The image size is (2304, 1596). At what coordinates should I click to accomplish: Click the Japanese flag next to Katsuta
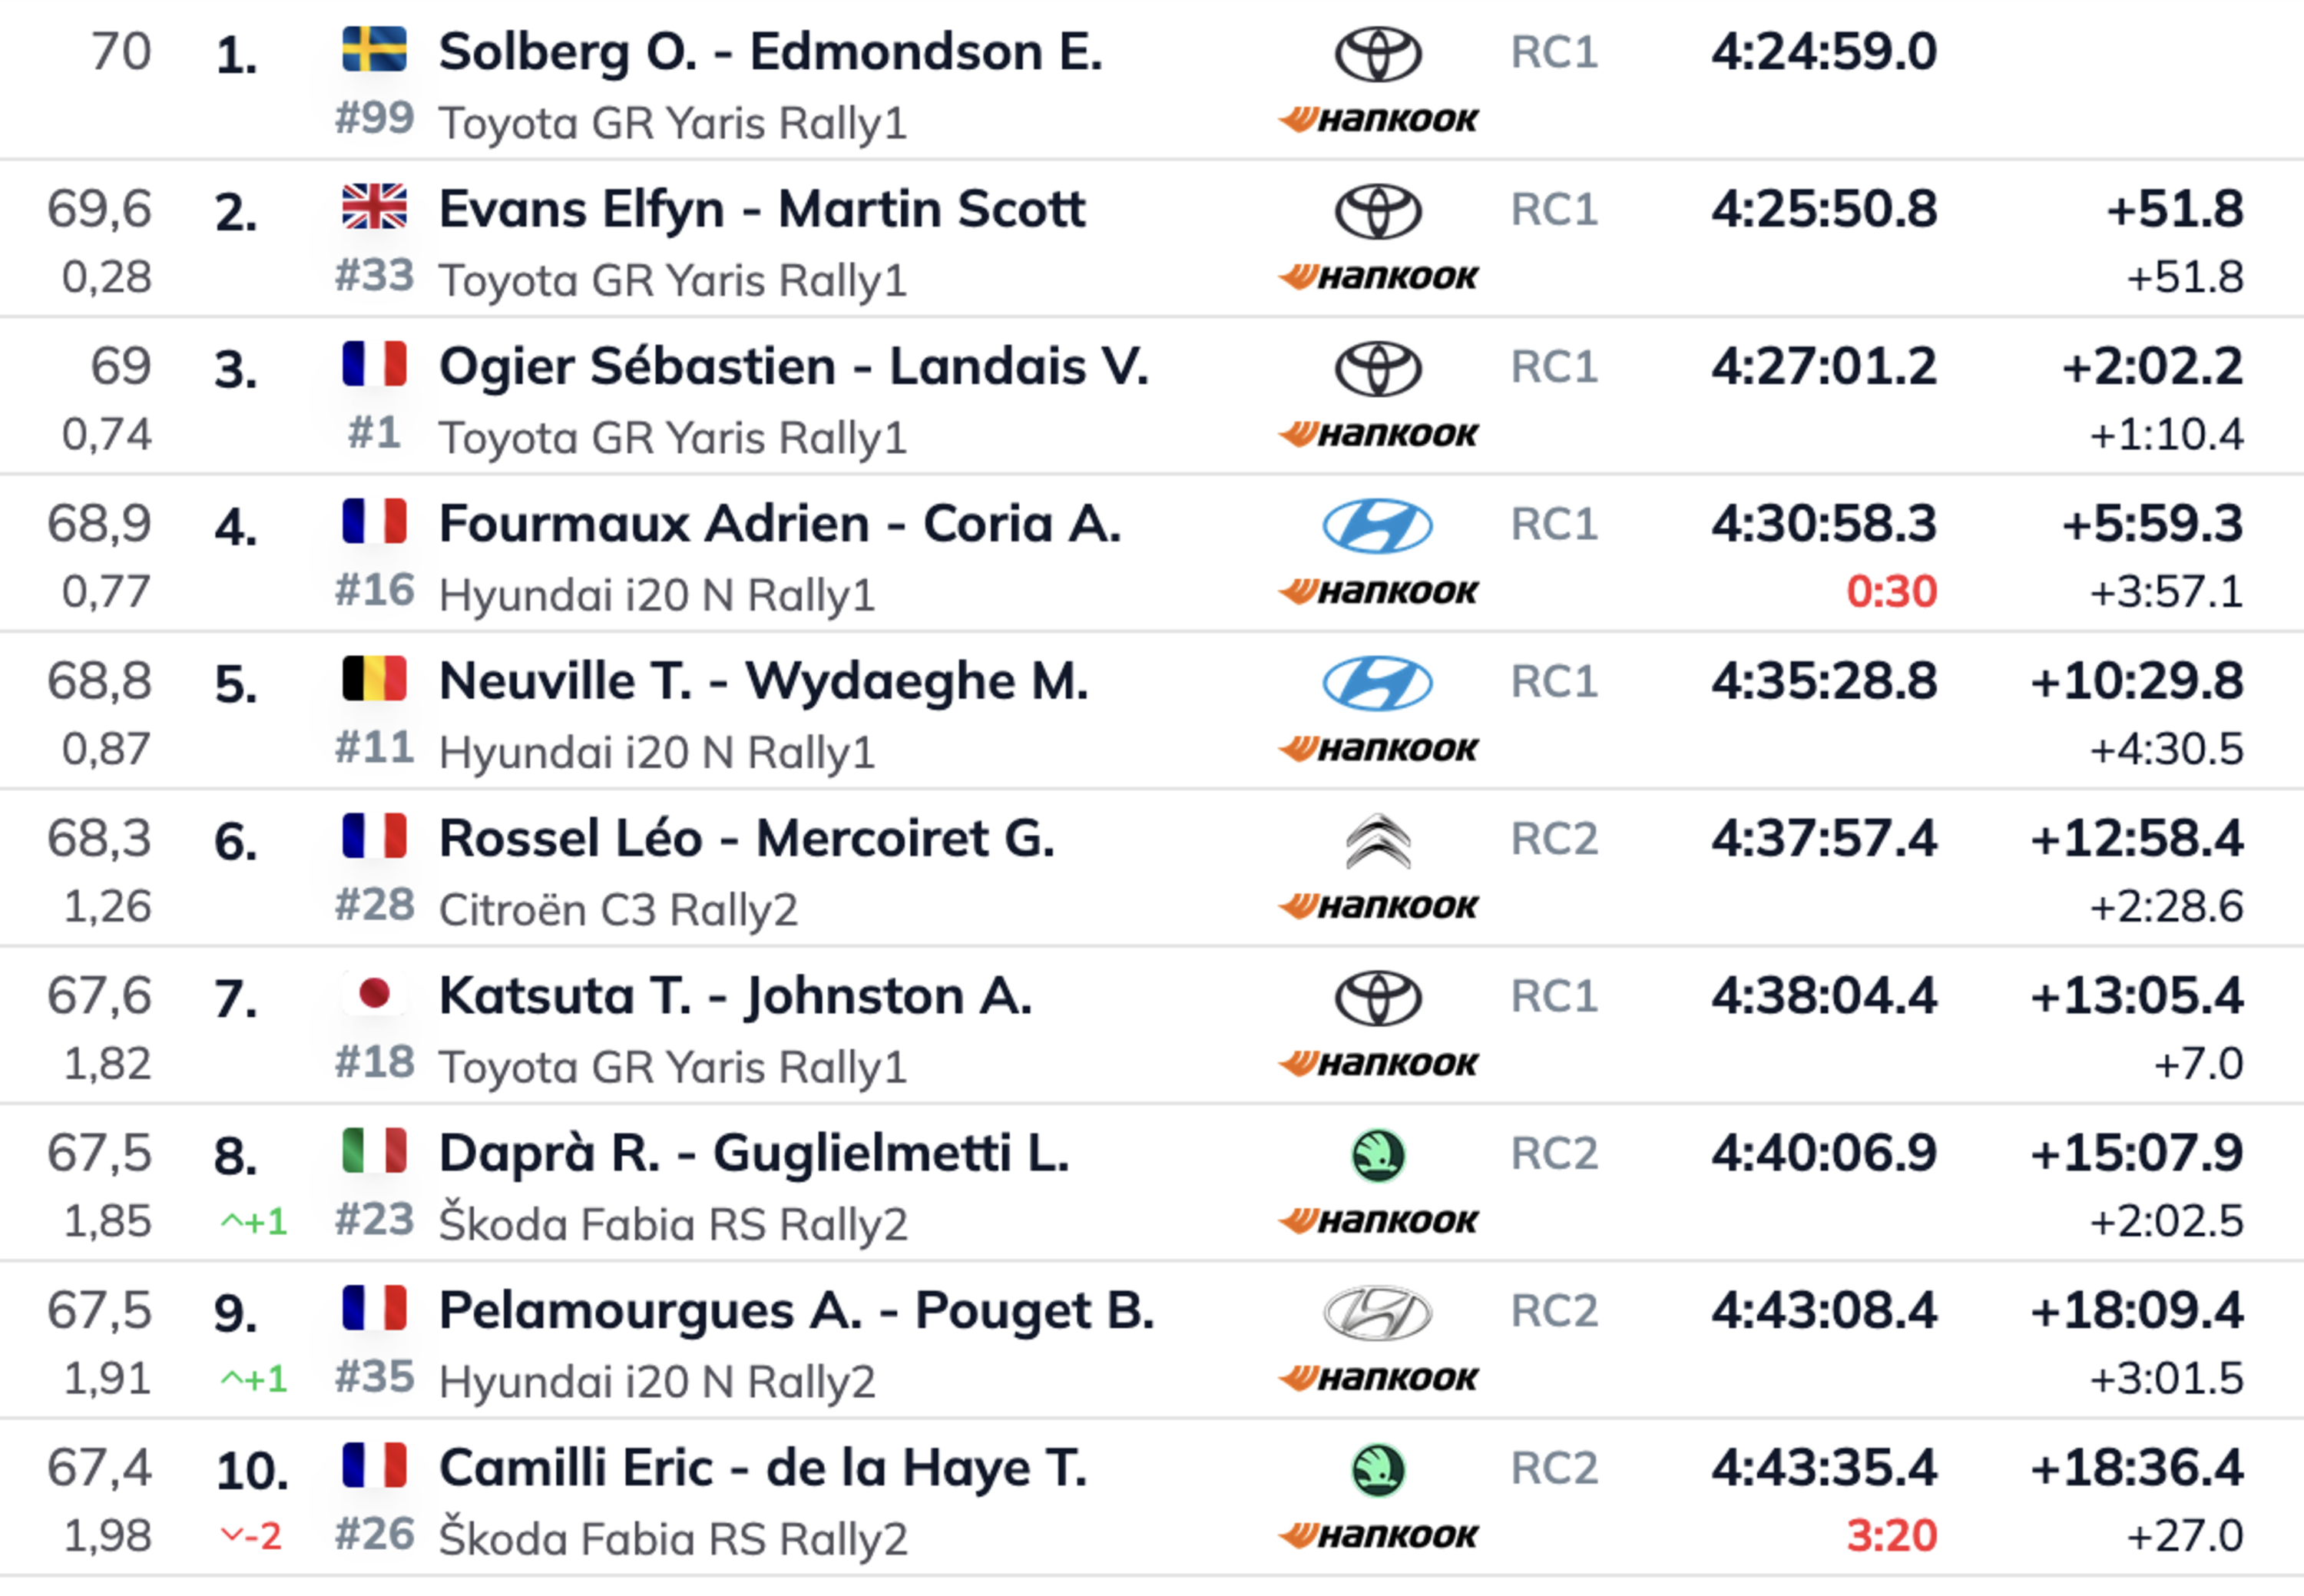(374, 994)
